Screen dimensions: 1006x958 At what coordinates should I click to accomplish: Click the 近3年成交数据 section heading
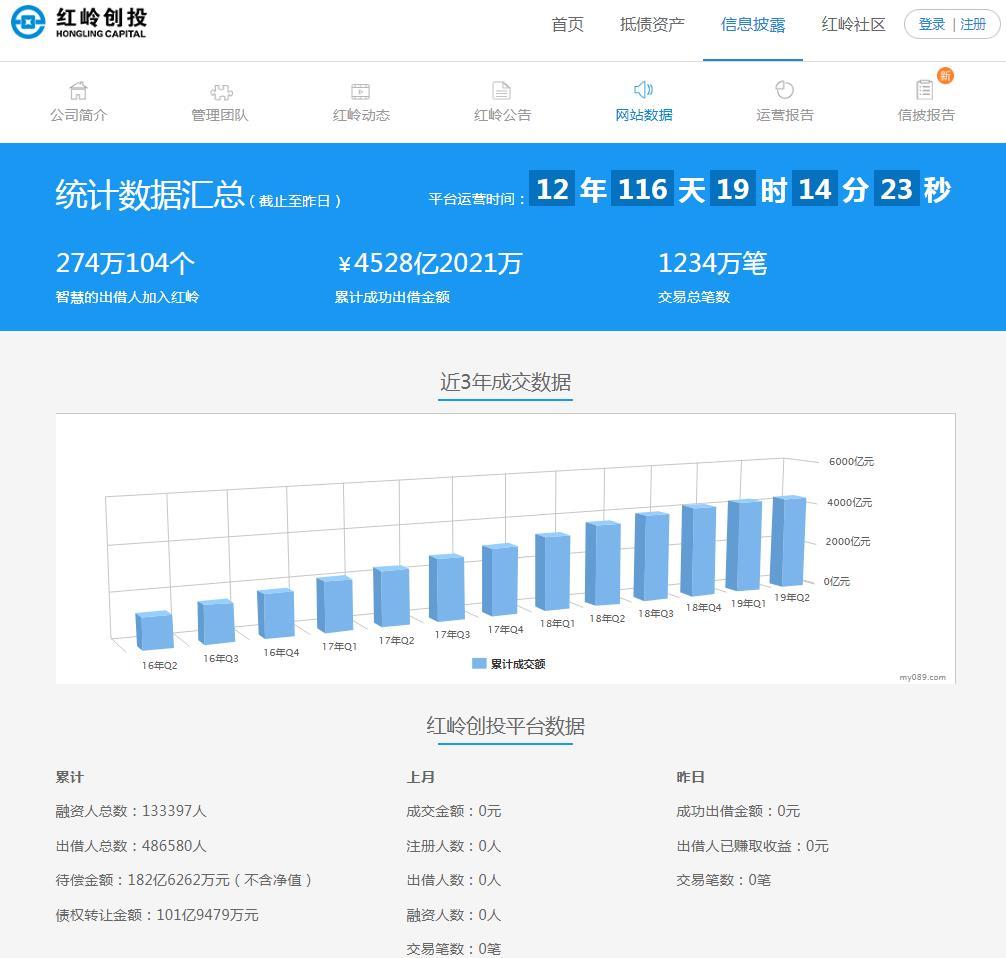click(x=506, y=382)
